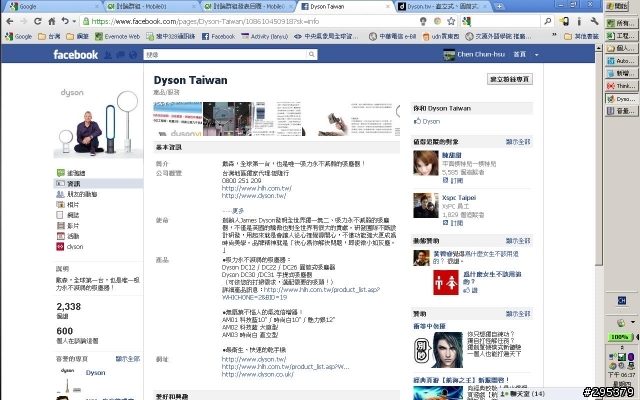Open Facebook notifications globe icon
This screenshot has width=640, height=400.
133,55
